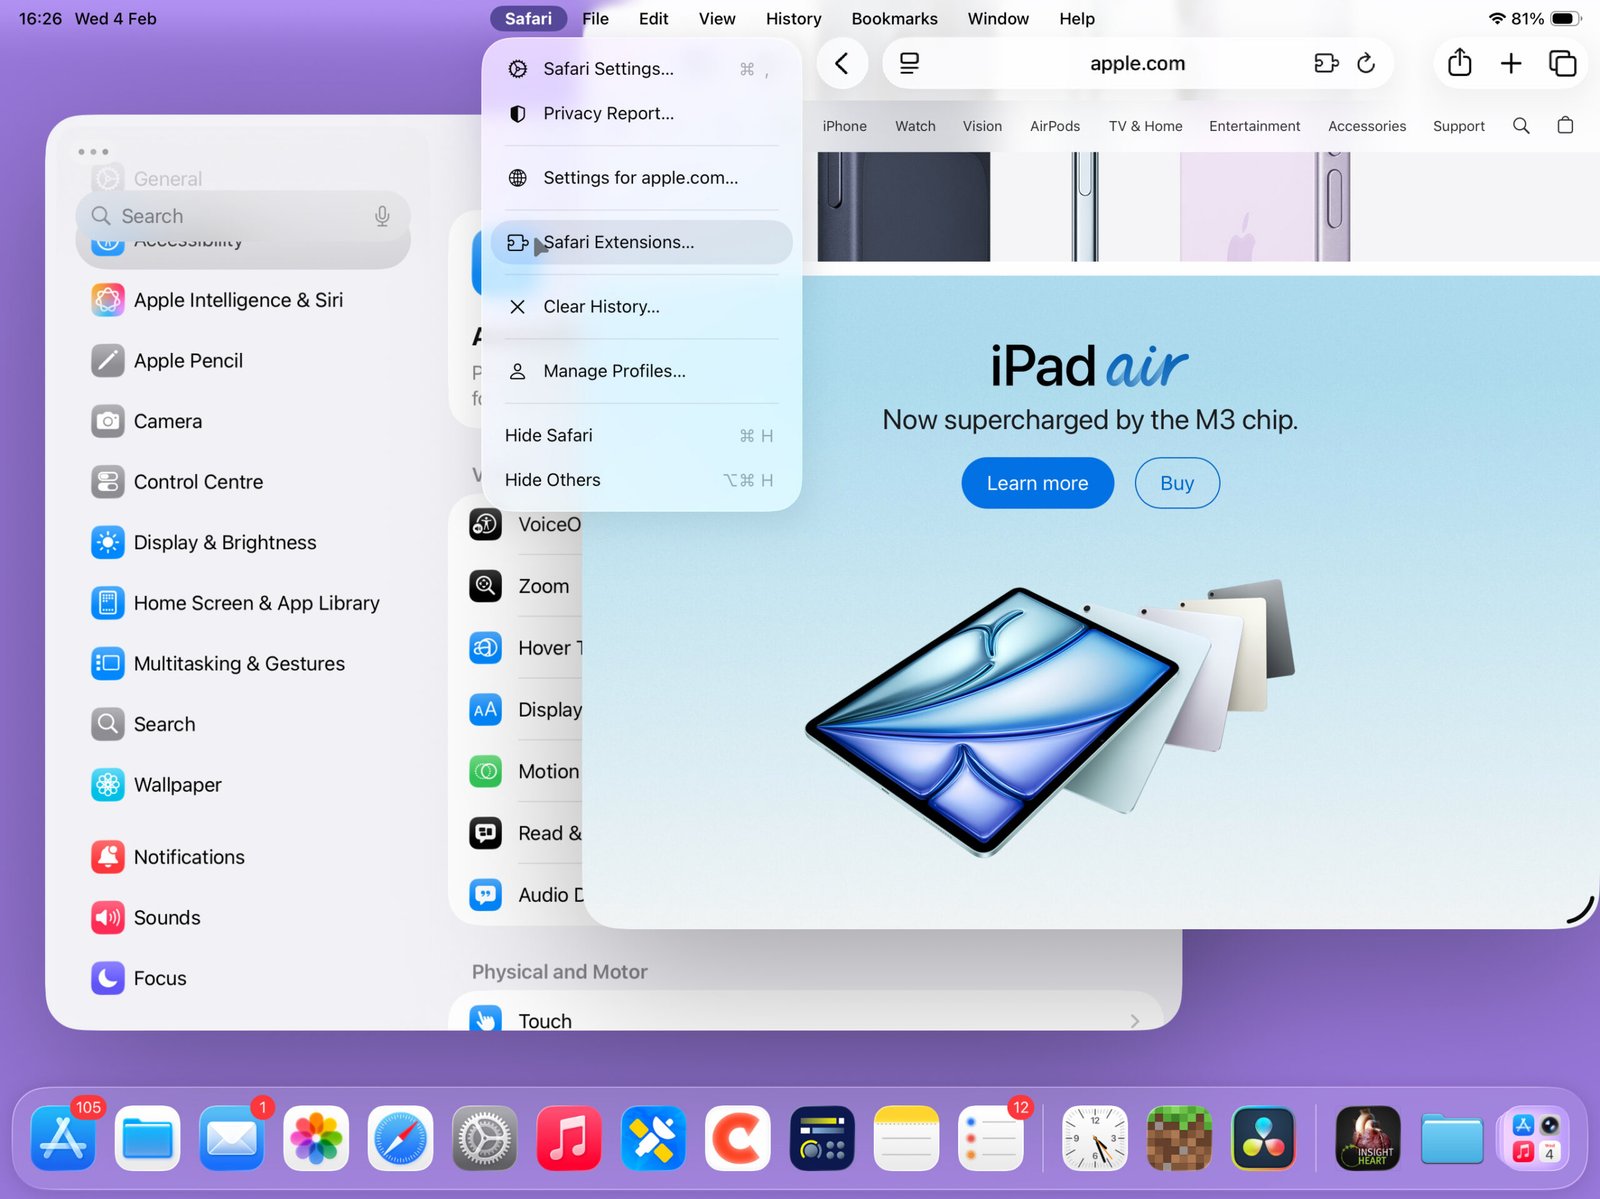1600x1199 pixels.
Task: Launch Photos from the dock
Action: click(x=316, y=1138)
